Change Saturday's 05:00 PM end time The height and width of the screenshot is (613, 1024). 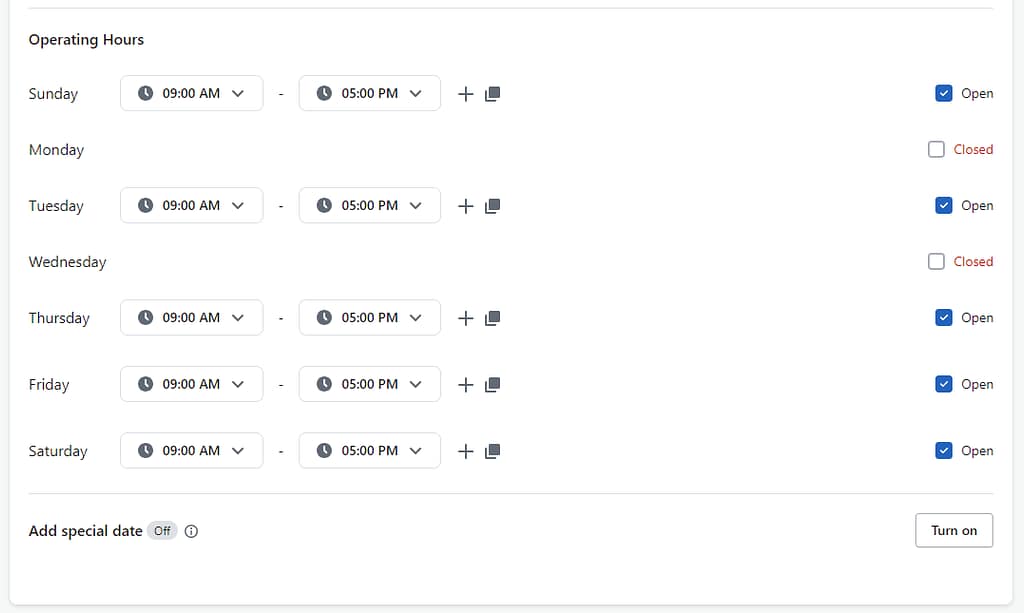[370, 450]
